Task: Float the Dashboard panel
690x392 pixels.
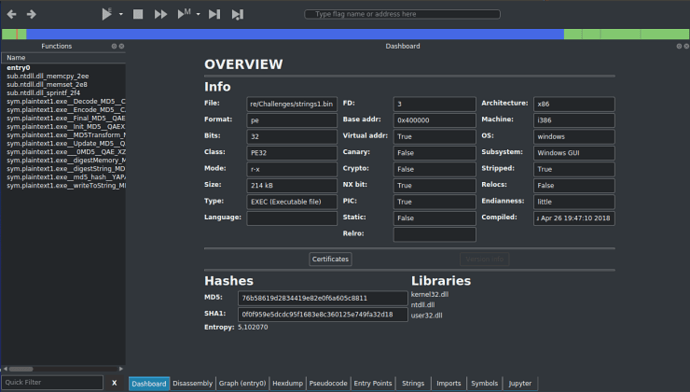Action: pyautogui.click(x=679, y=46)
